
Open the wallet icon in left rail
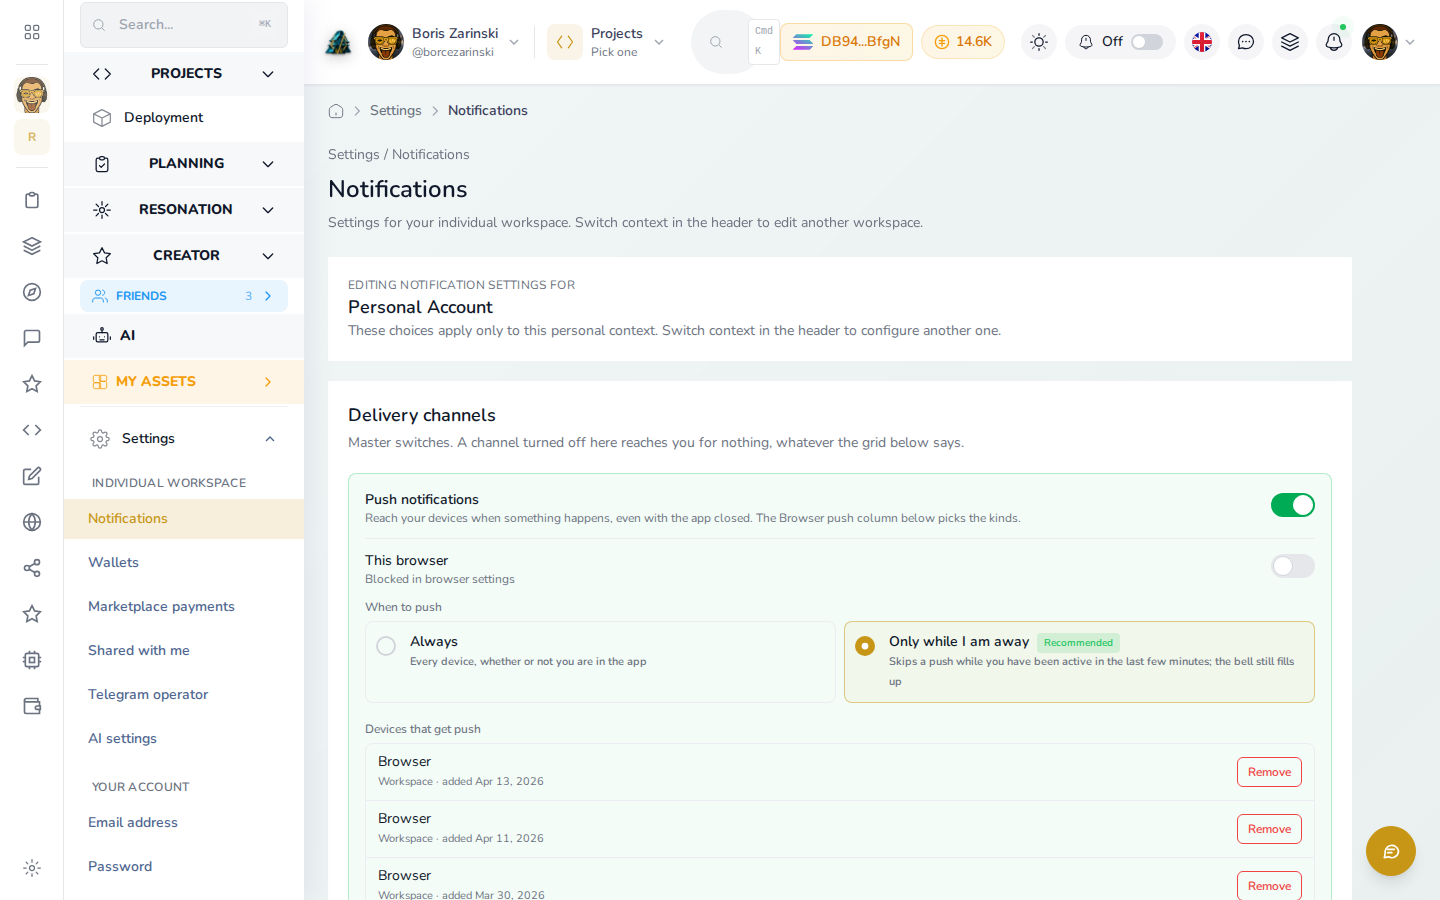click(32, 706)
